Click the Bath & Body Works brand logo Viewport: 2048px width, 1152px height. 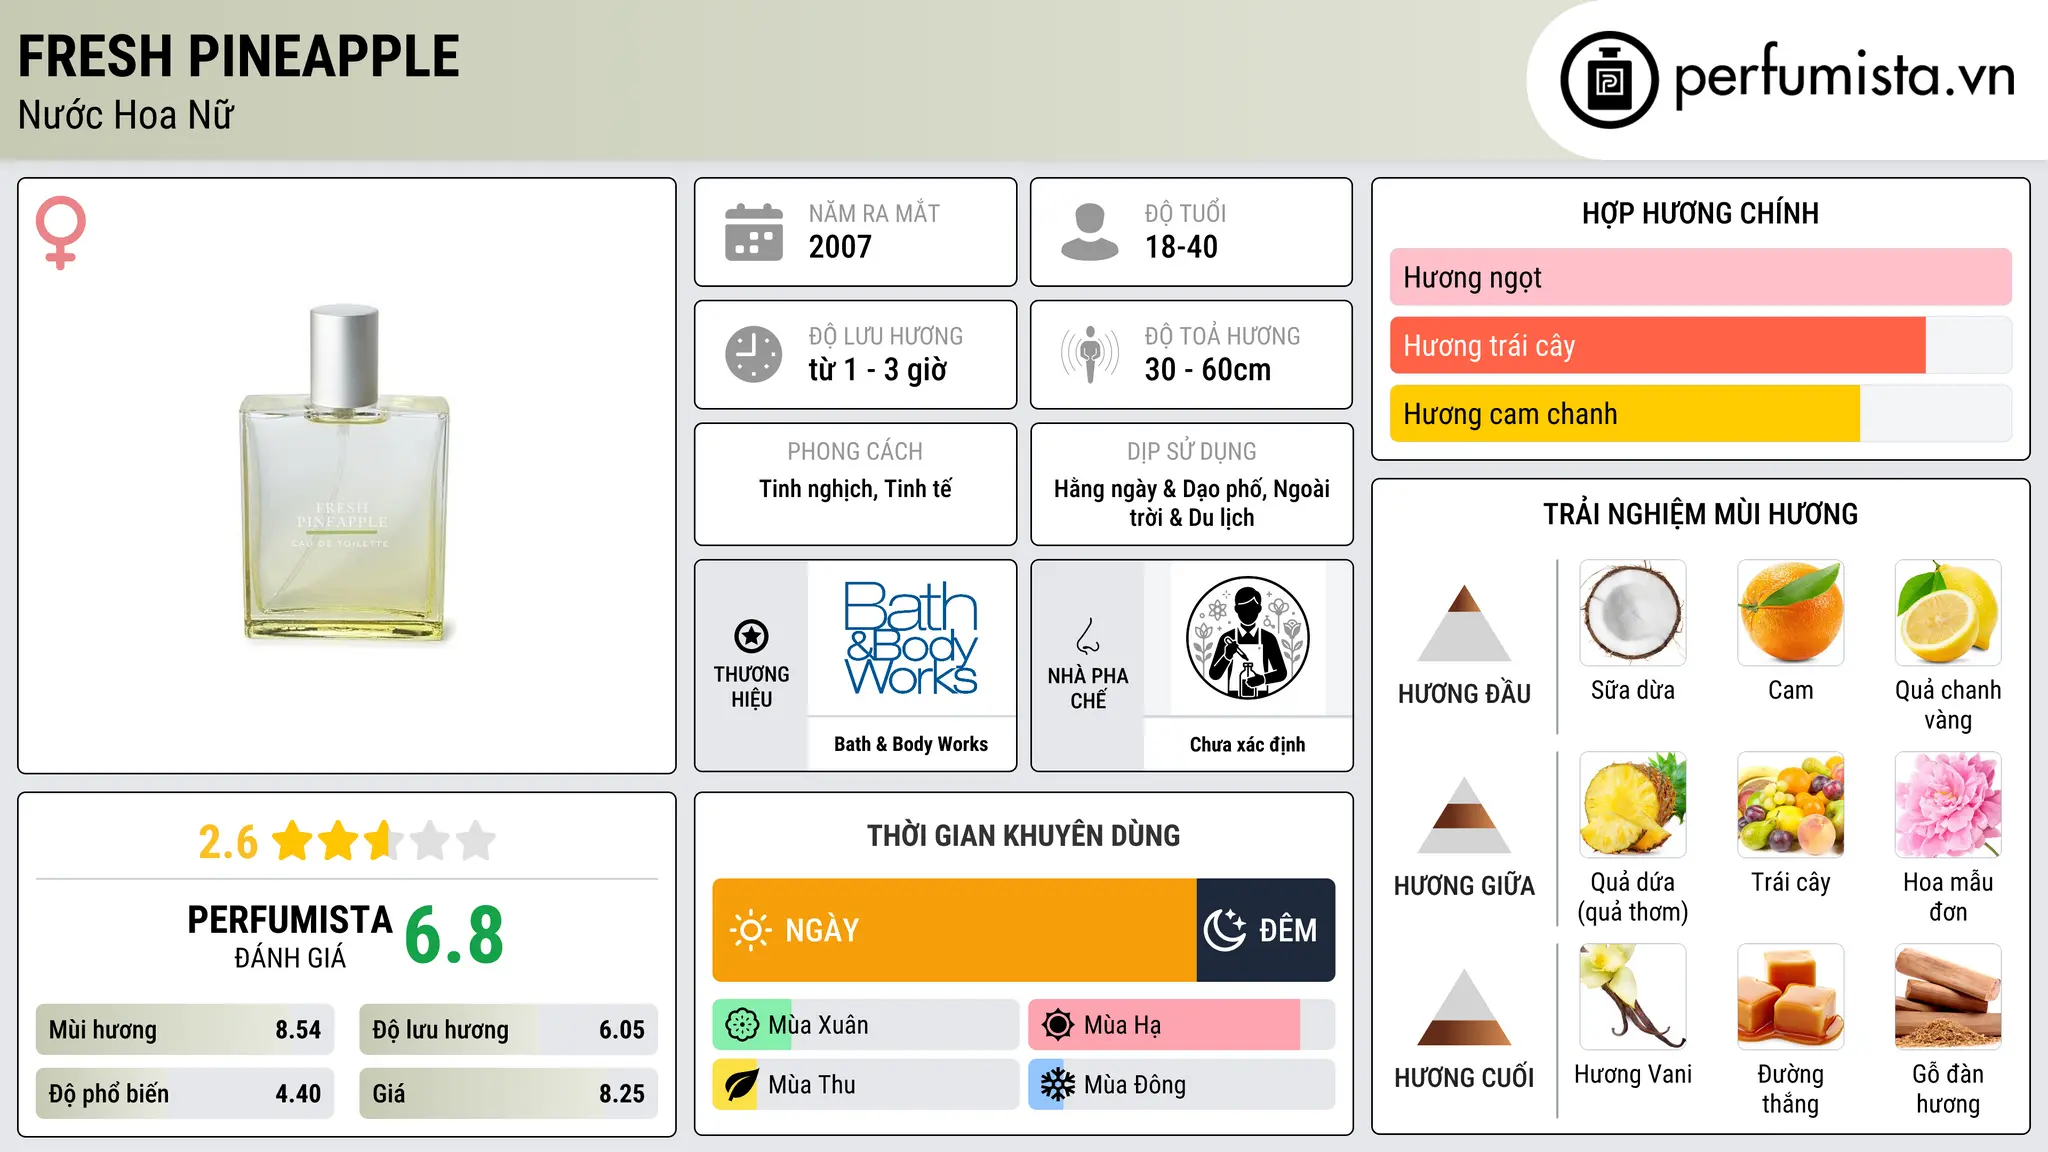(911, 638)
